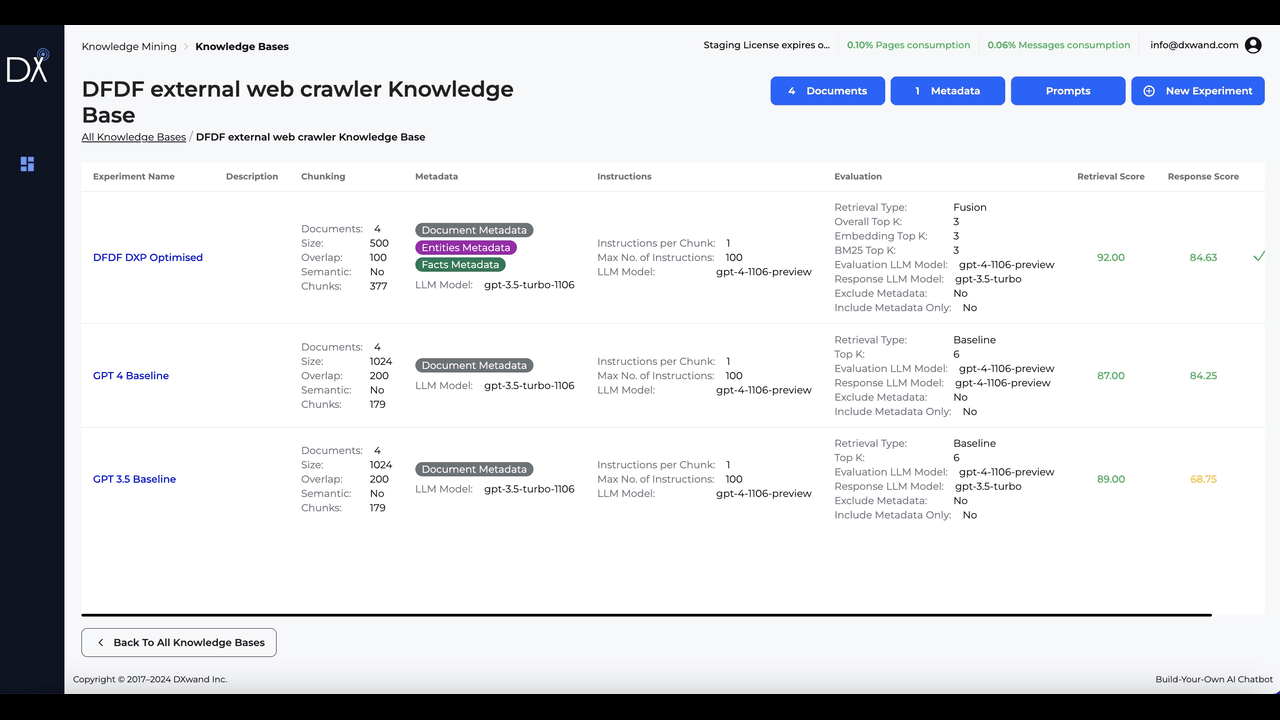This screenshot has width=1280, height=720.
Task: Open the GPT 3.5 Baseline experiment
Action: click(134, 479)
